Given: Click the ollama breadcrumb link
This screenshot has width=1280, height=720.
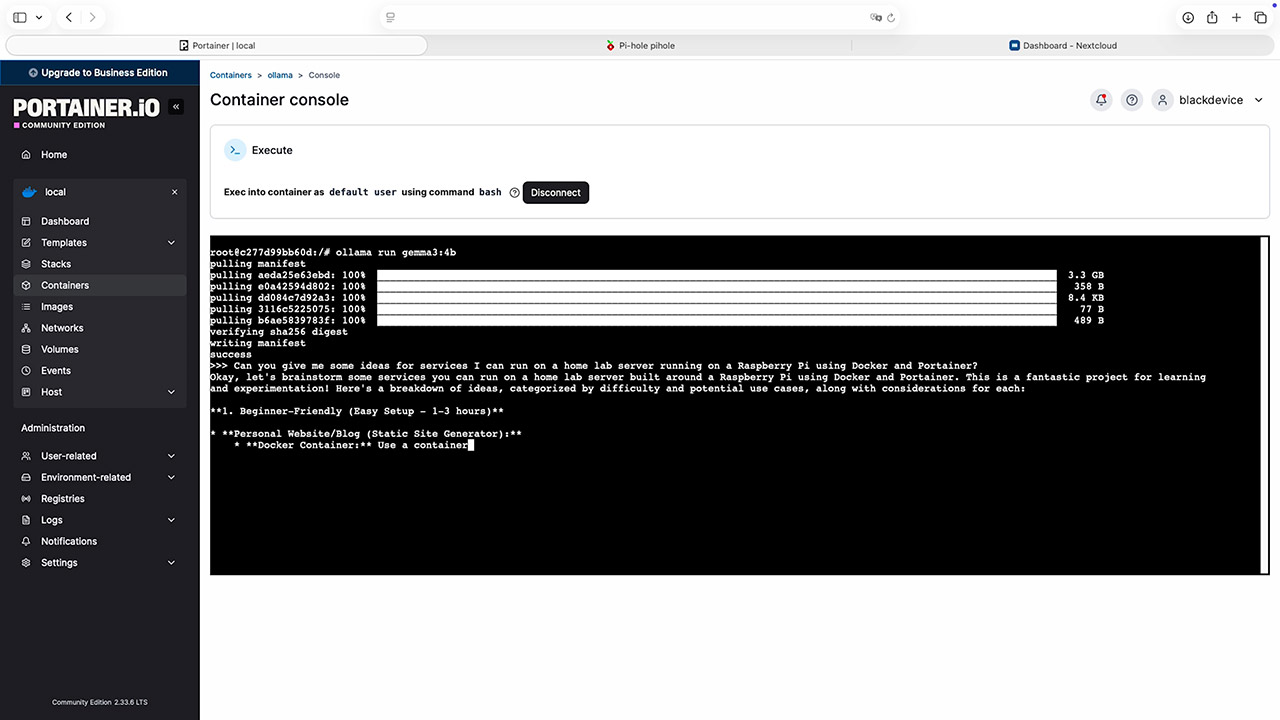Looking at the screenshot, I should pyautogui.click(x=280, y=74).
